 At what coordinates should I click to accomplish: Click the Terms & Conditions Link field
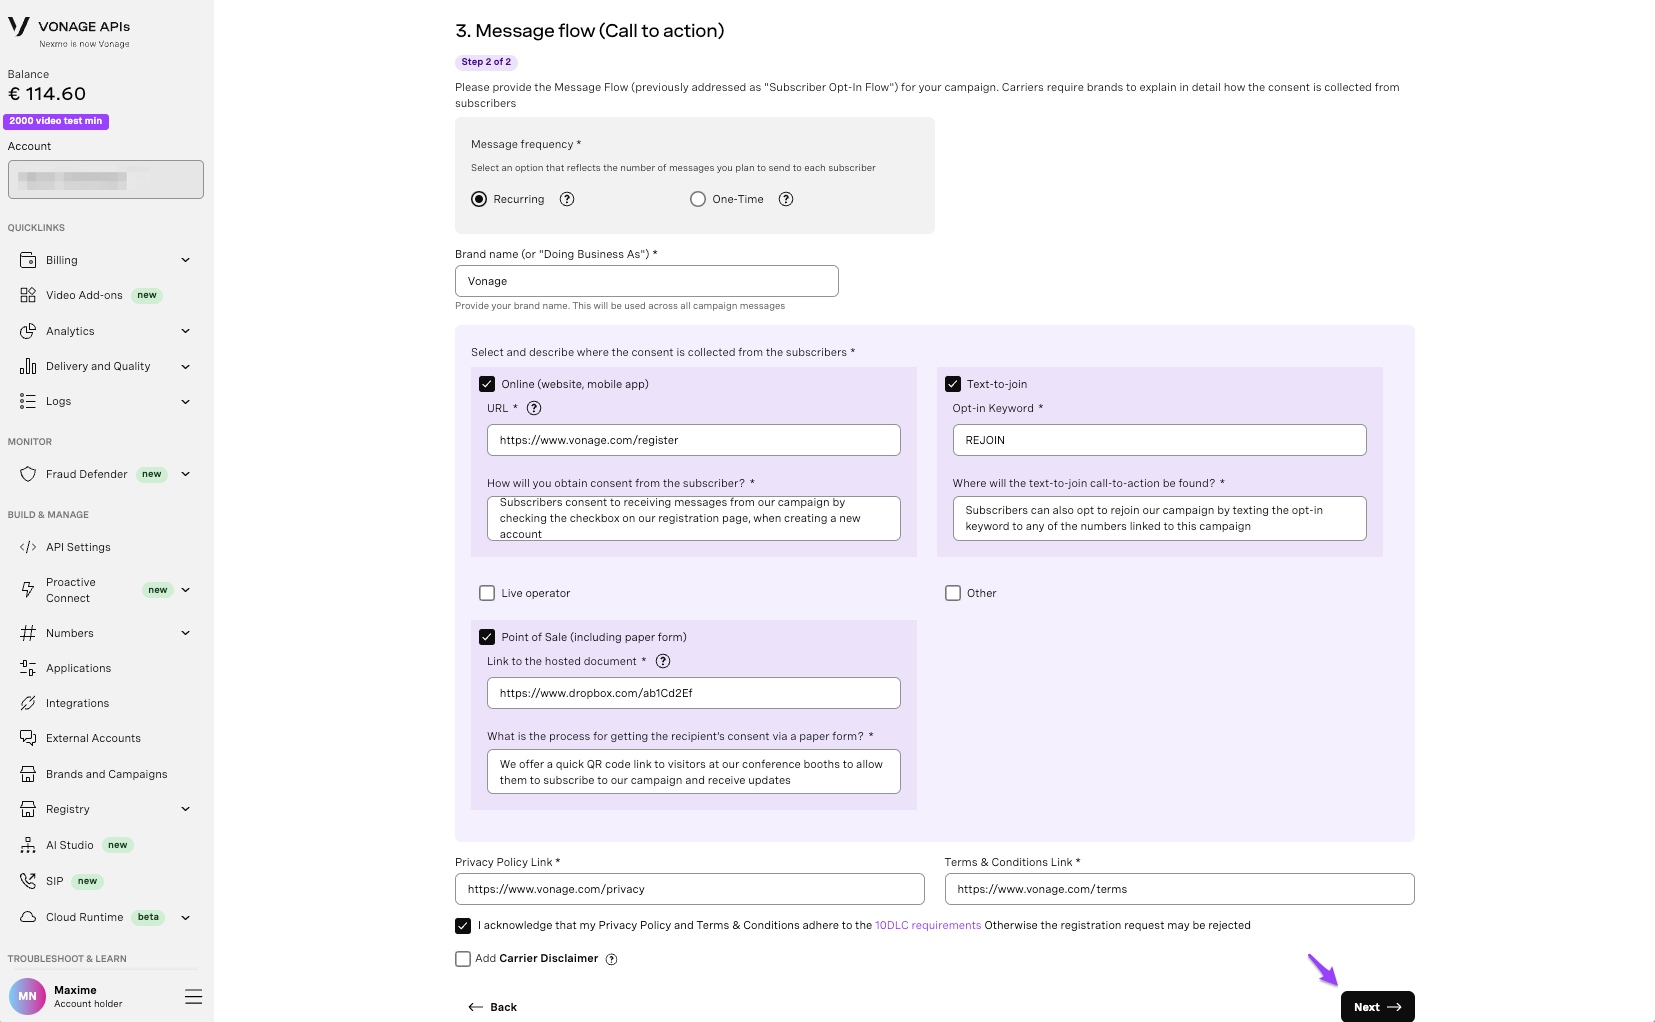click(1179, 889)
